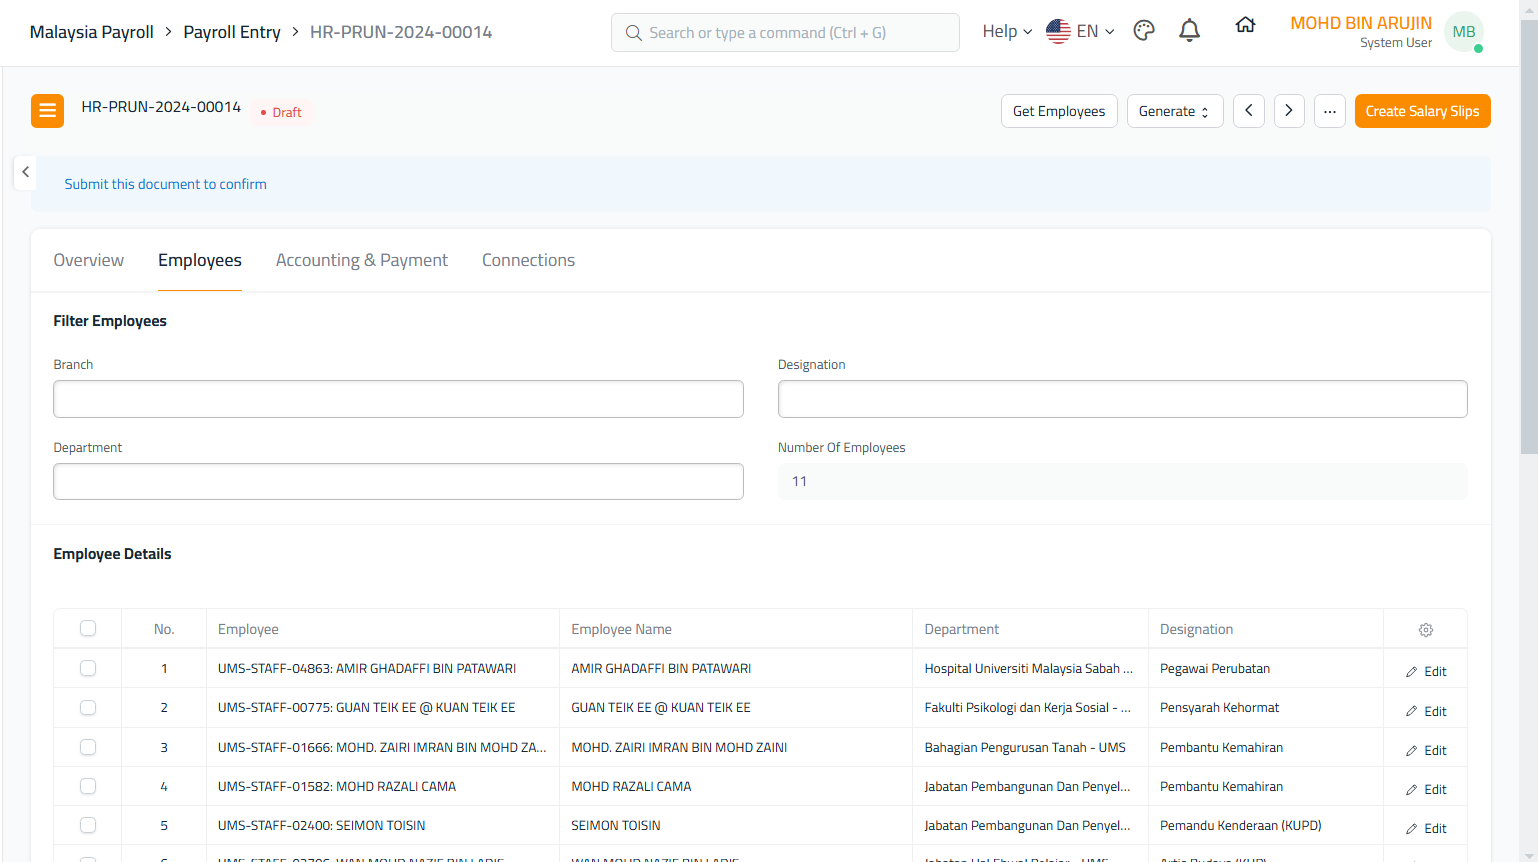The image size is (1538, 862).
Task: Open the three-dots more options menu
Action: pyautogui.click(x=1330, y=111)
